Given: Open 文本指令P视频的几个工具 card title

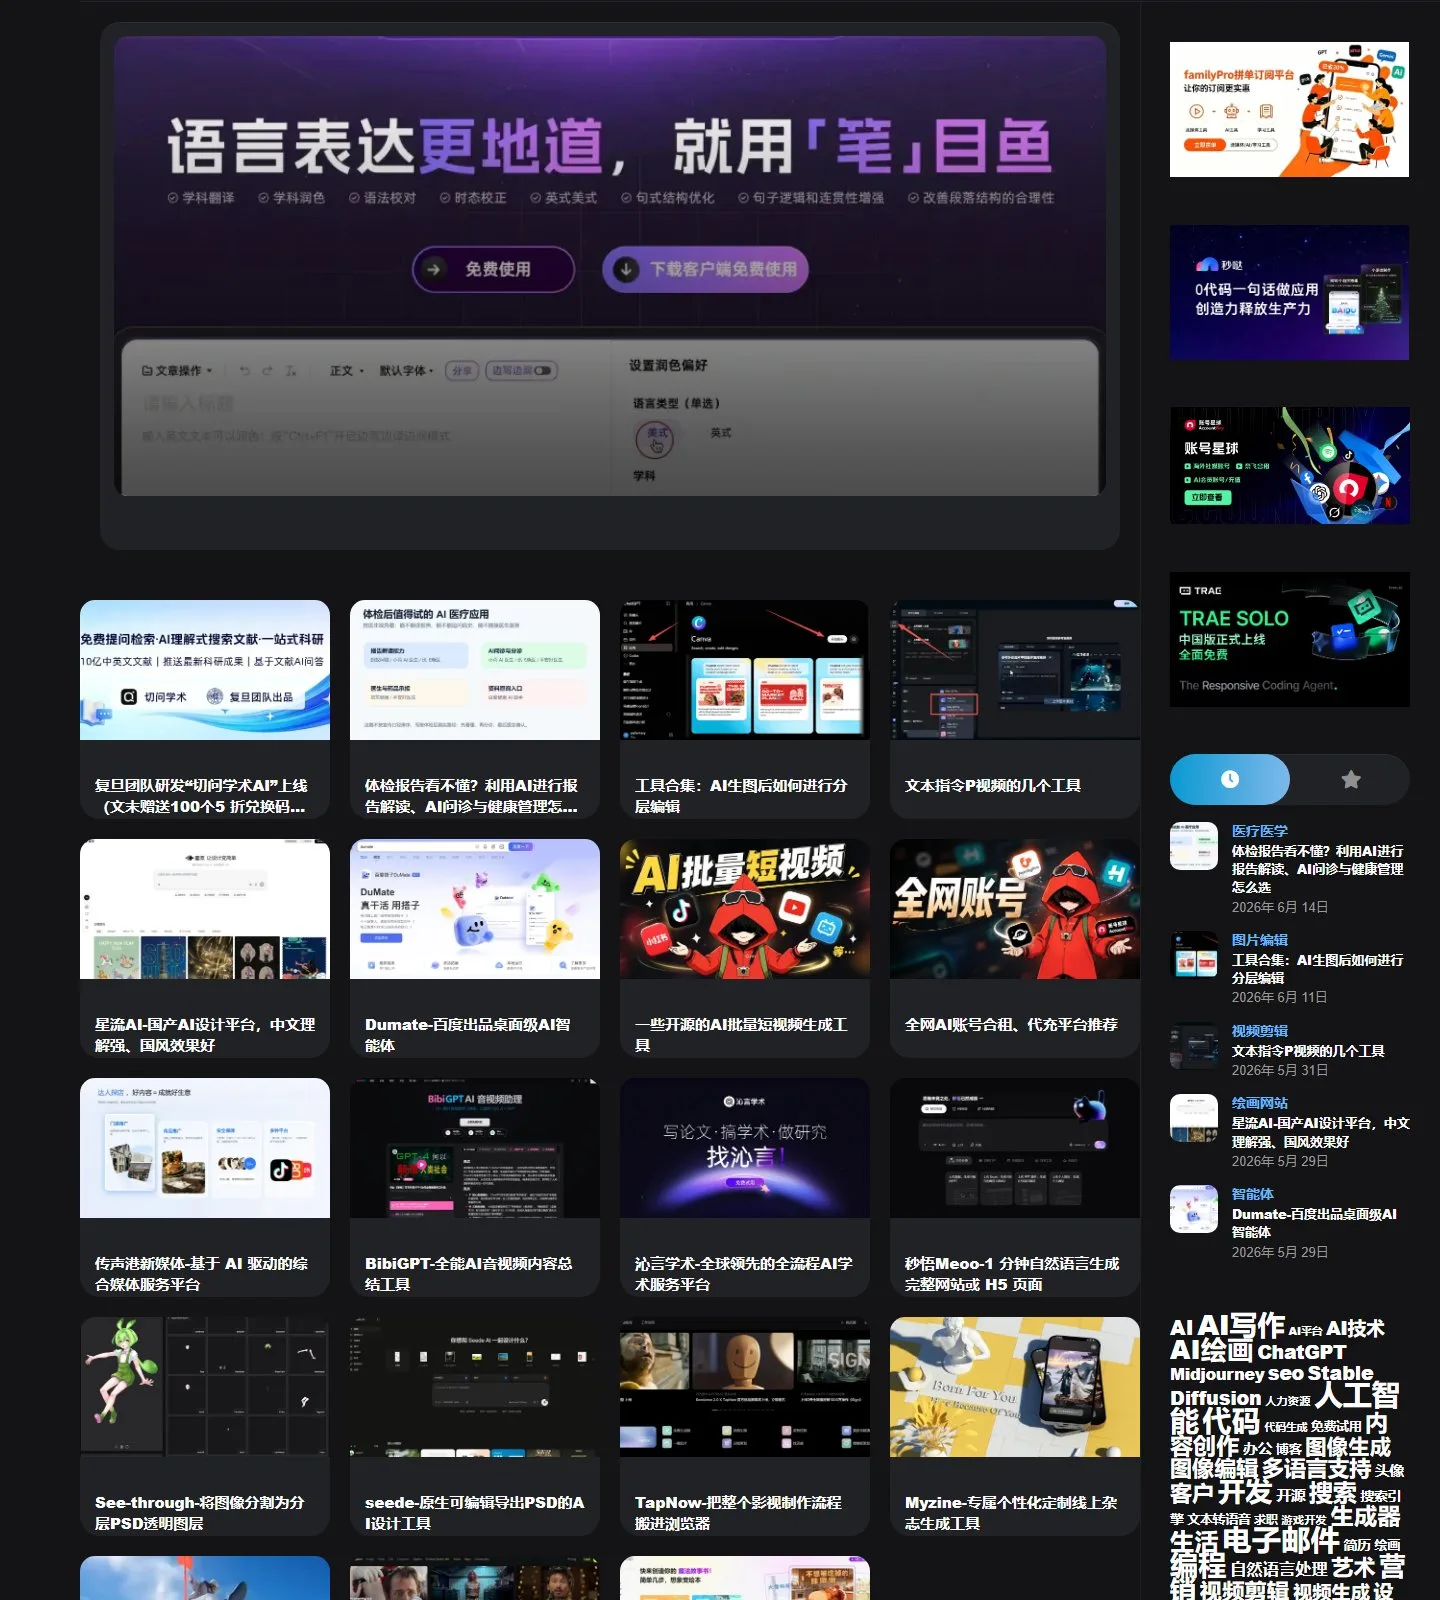Looking at the screenshot, I should 993,786.
